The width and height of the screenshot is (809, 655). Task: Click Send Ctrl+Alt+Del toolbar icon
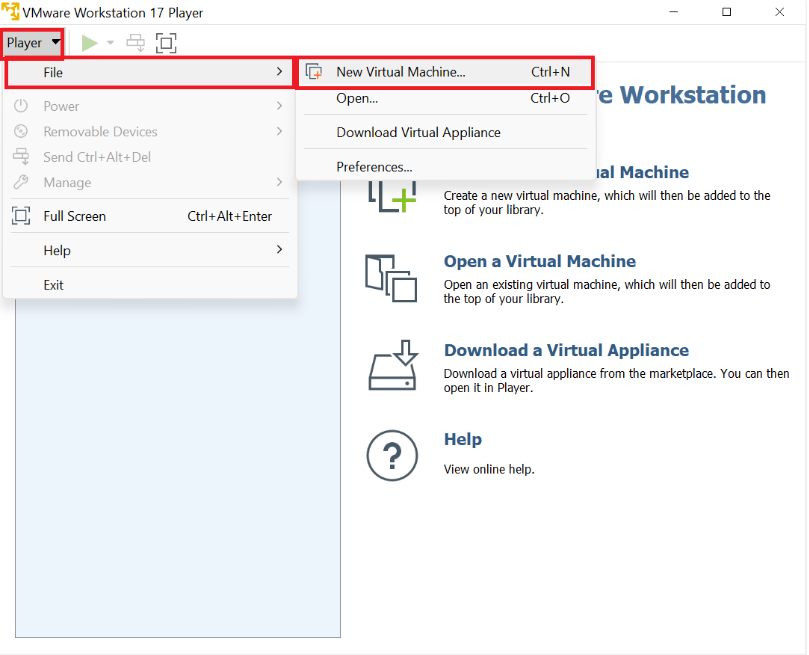click(136, 43)
